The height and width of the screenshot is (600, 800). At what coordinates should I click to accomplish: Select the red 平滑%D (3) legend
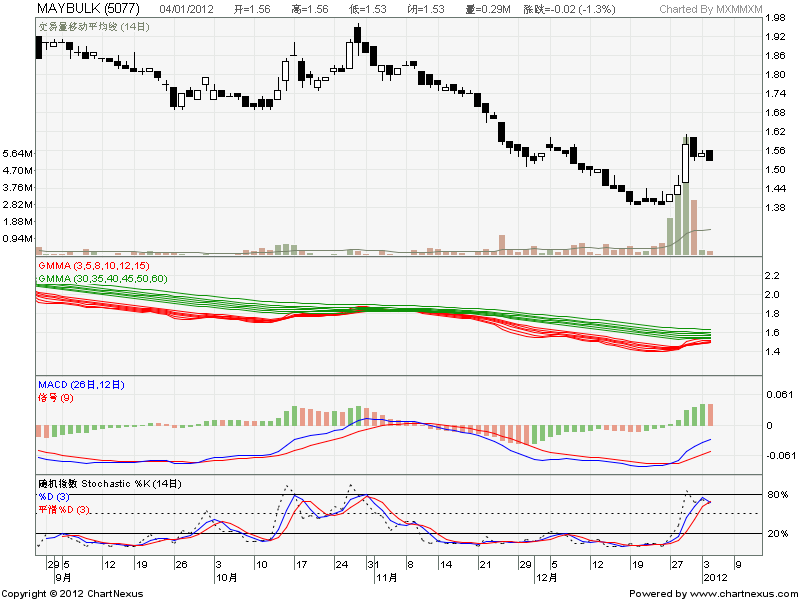pyautogui.click(x=65, y=510)
